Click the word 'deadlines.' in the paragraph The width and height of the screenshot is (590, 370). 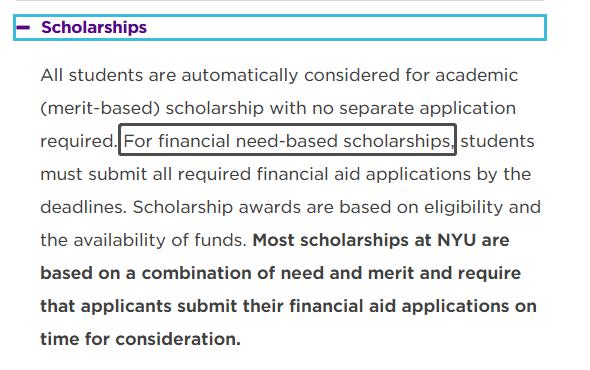click(84, 207)
